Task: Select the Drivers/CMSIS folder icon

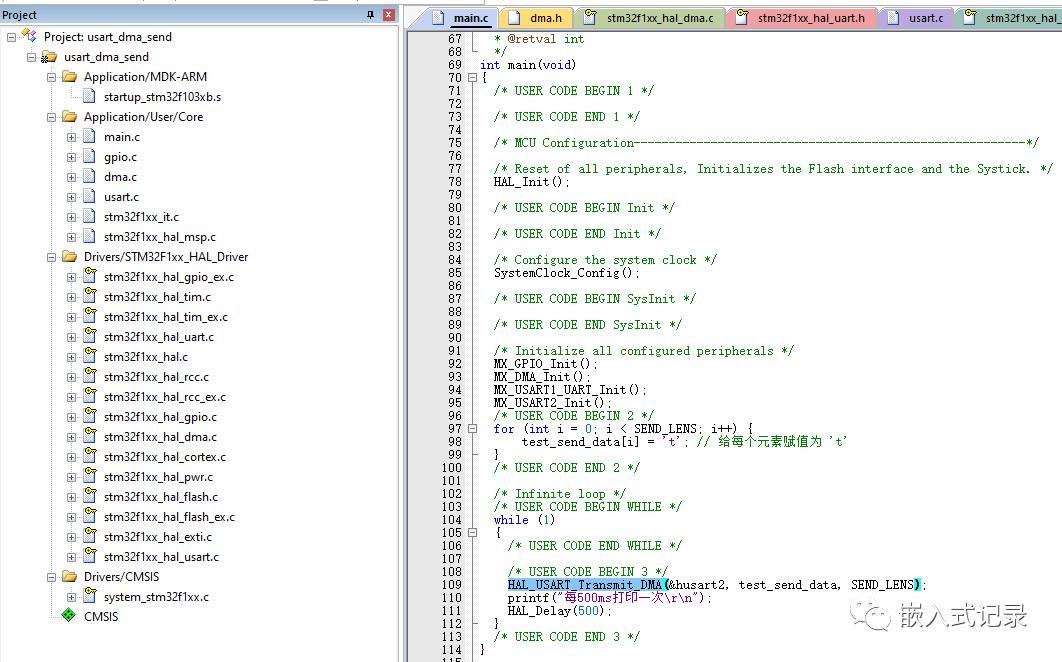Action: click(69, 577)
